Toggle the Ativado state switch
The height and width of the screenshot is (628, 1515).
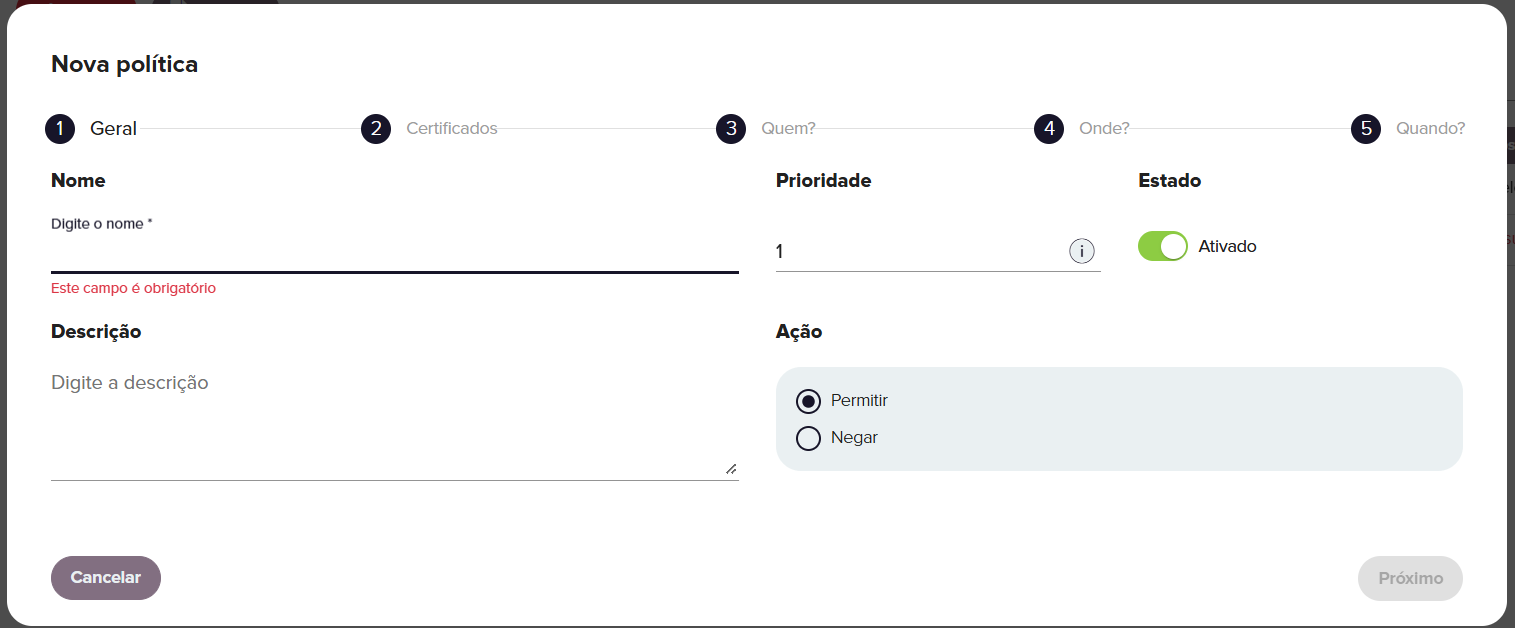1163,246
